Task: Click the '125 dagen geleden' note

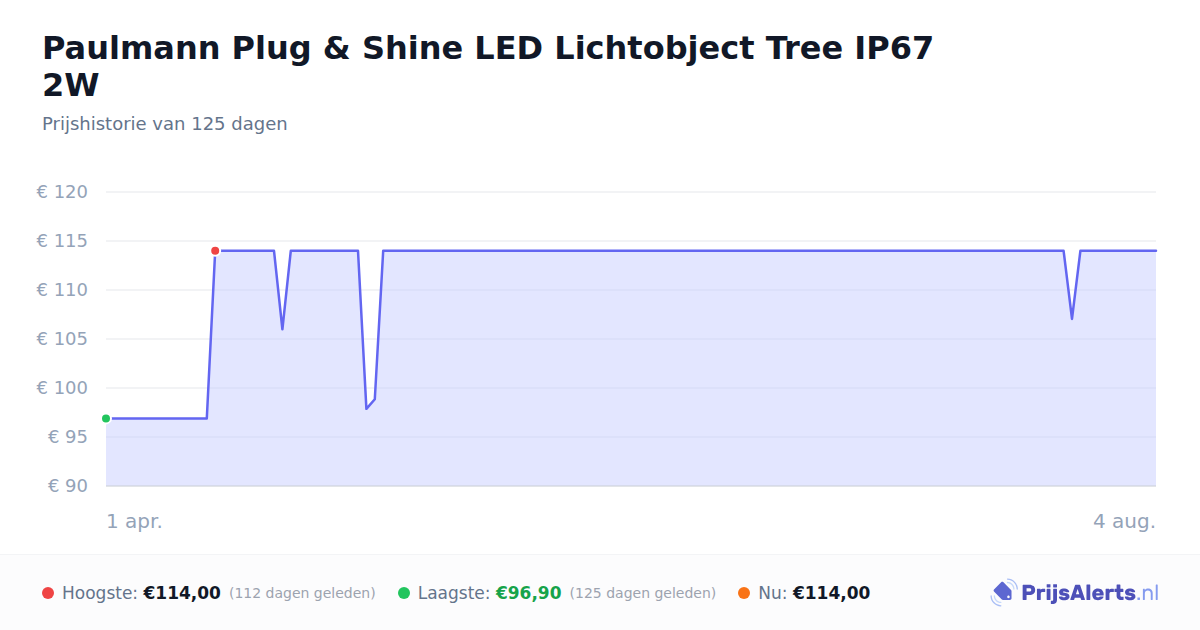Action: click(643, 593)
